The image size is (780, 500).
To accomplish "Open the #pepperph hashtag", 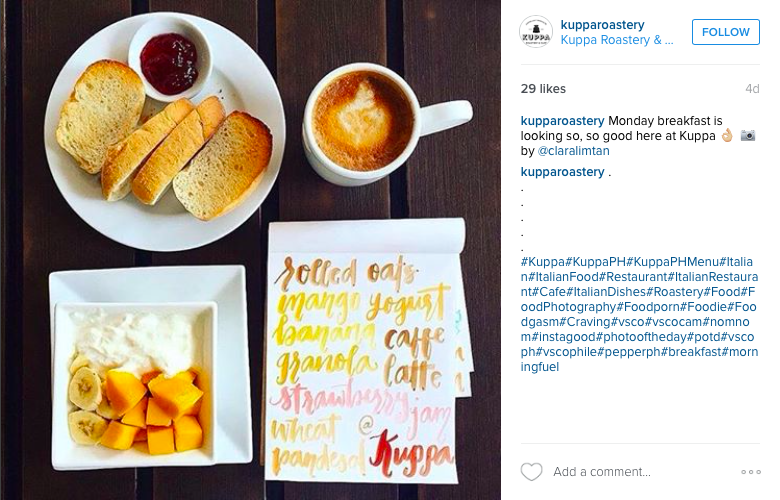I will [629, 352].
